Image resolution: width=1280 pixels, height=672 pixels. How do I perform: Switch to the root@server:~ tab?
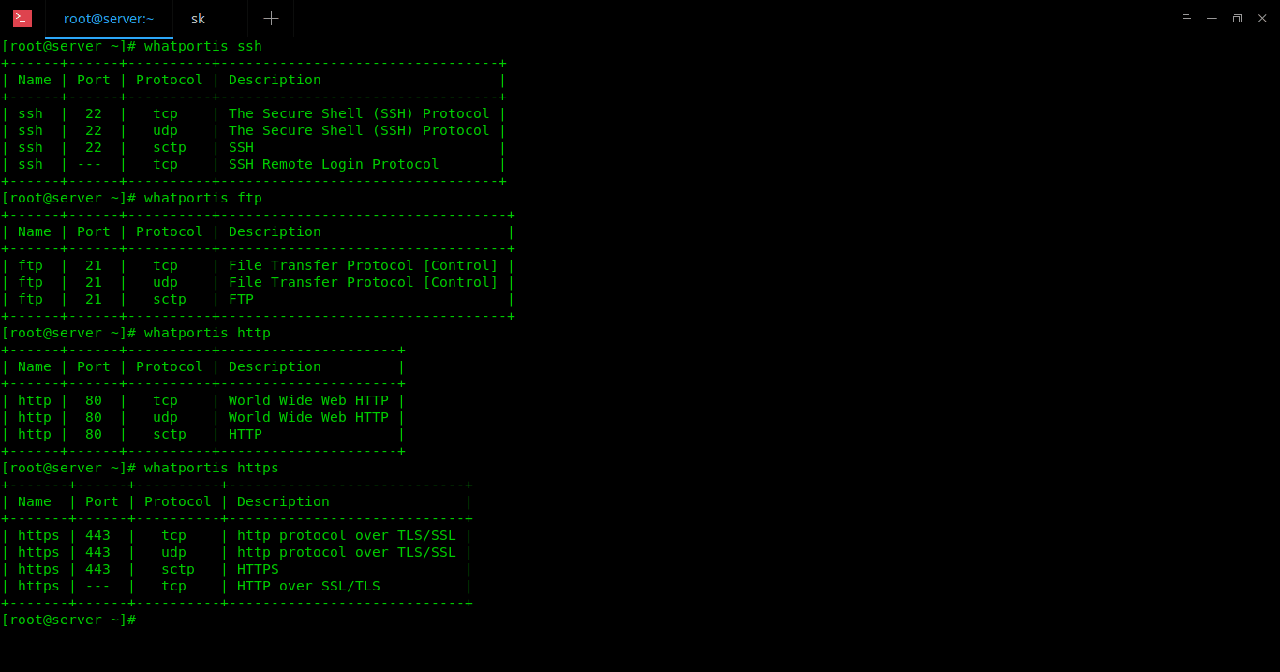(109, 19)
